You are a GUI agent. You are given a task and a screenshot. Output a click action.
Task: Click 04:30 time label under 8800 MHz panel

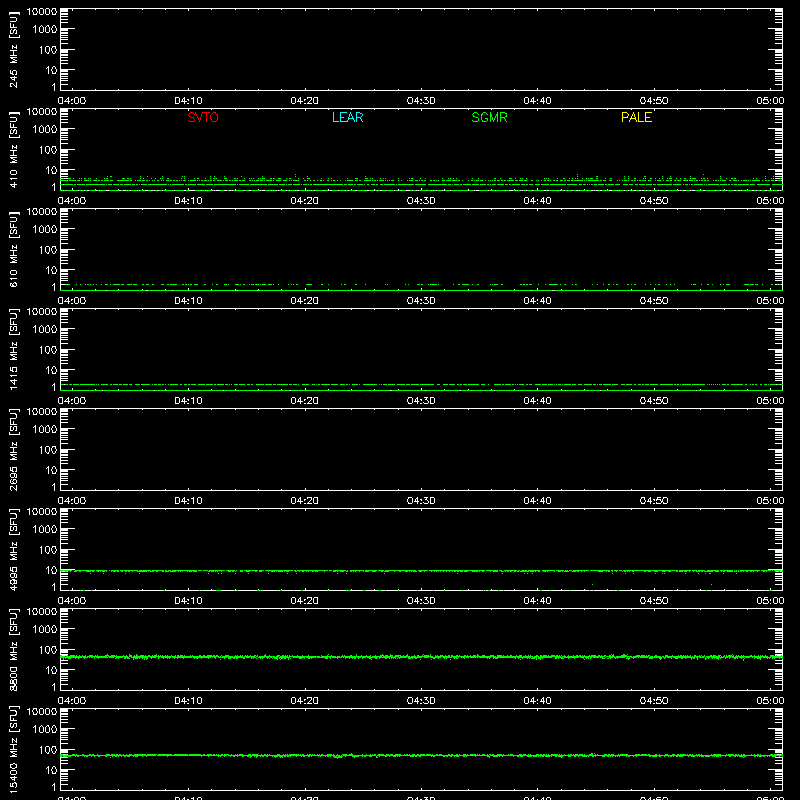click(421, 701)
